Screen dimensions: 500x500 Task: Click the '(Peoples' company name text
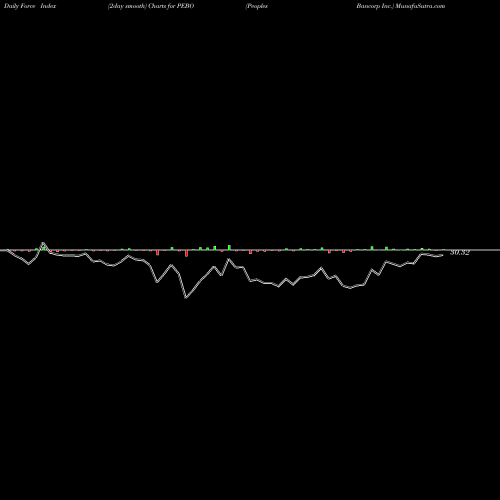coord(257,6)
